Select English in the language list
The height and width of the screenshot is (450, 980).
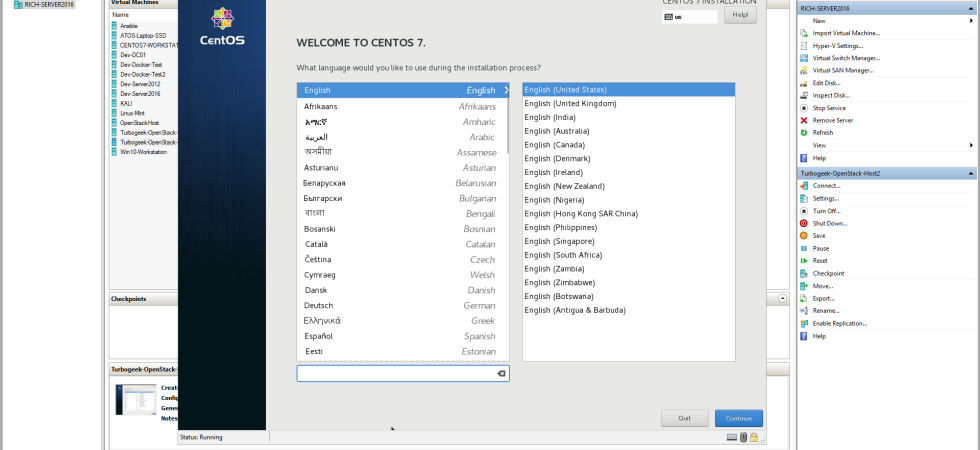point(403,90)
